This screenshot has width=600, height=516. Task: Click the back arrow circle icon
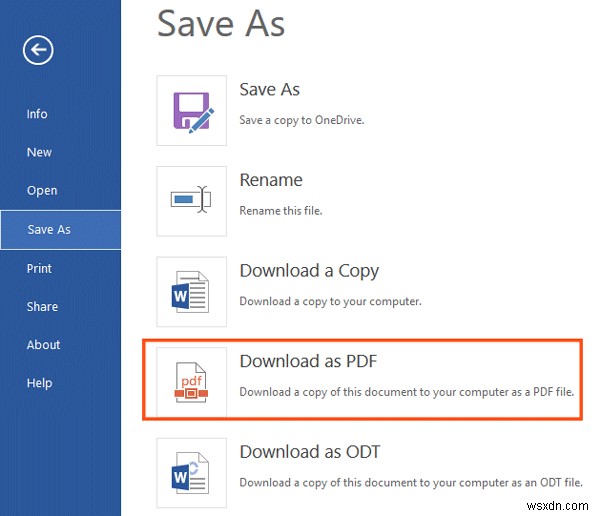coord(40,51)
